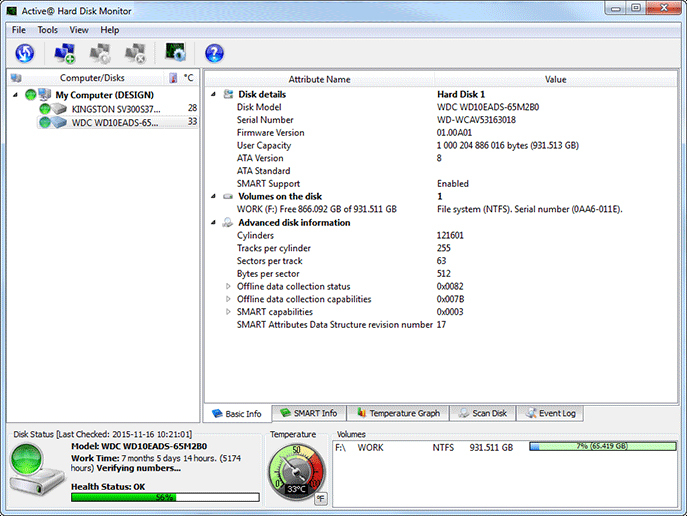Image resolution: width=687 pixels, height=516 pixels.
Task: Click the Advanced disk information icon
Action: click(227, 223)
